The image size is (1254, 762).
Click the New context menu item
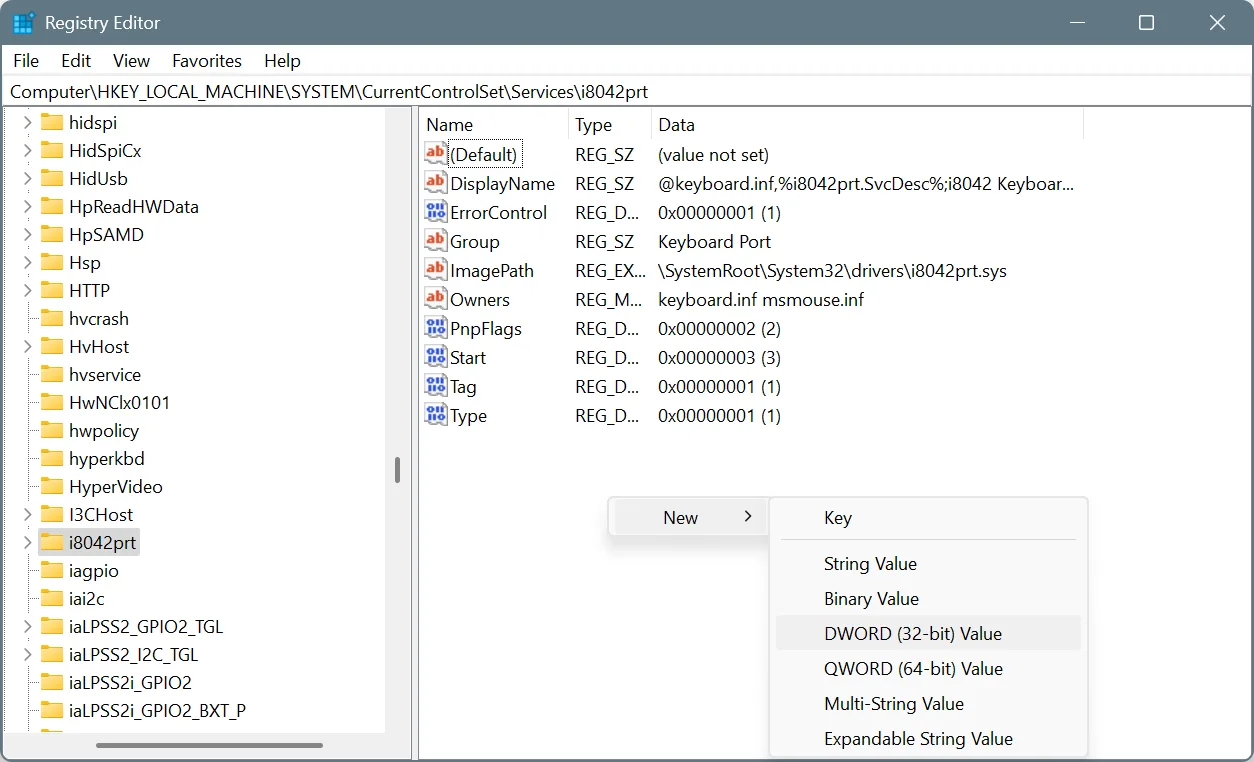(688, 517)
